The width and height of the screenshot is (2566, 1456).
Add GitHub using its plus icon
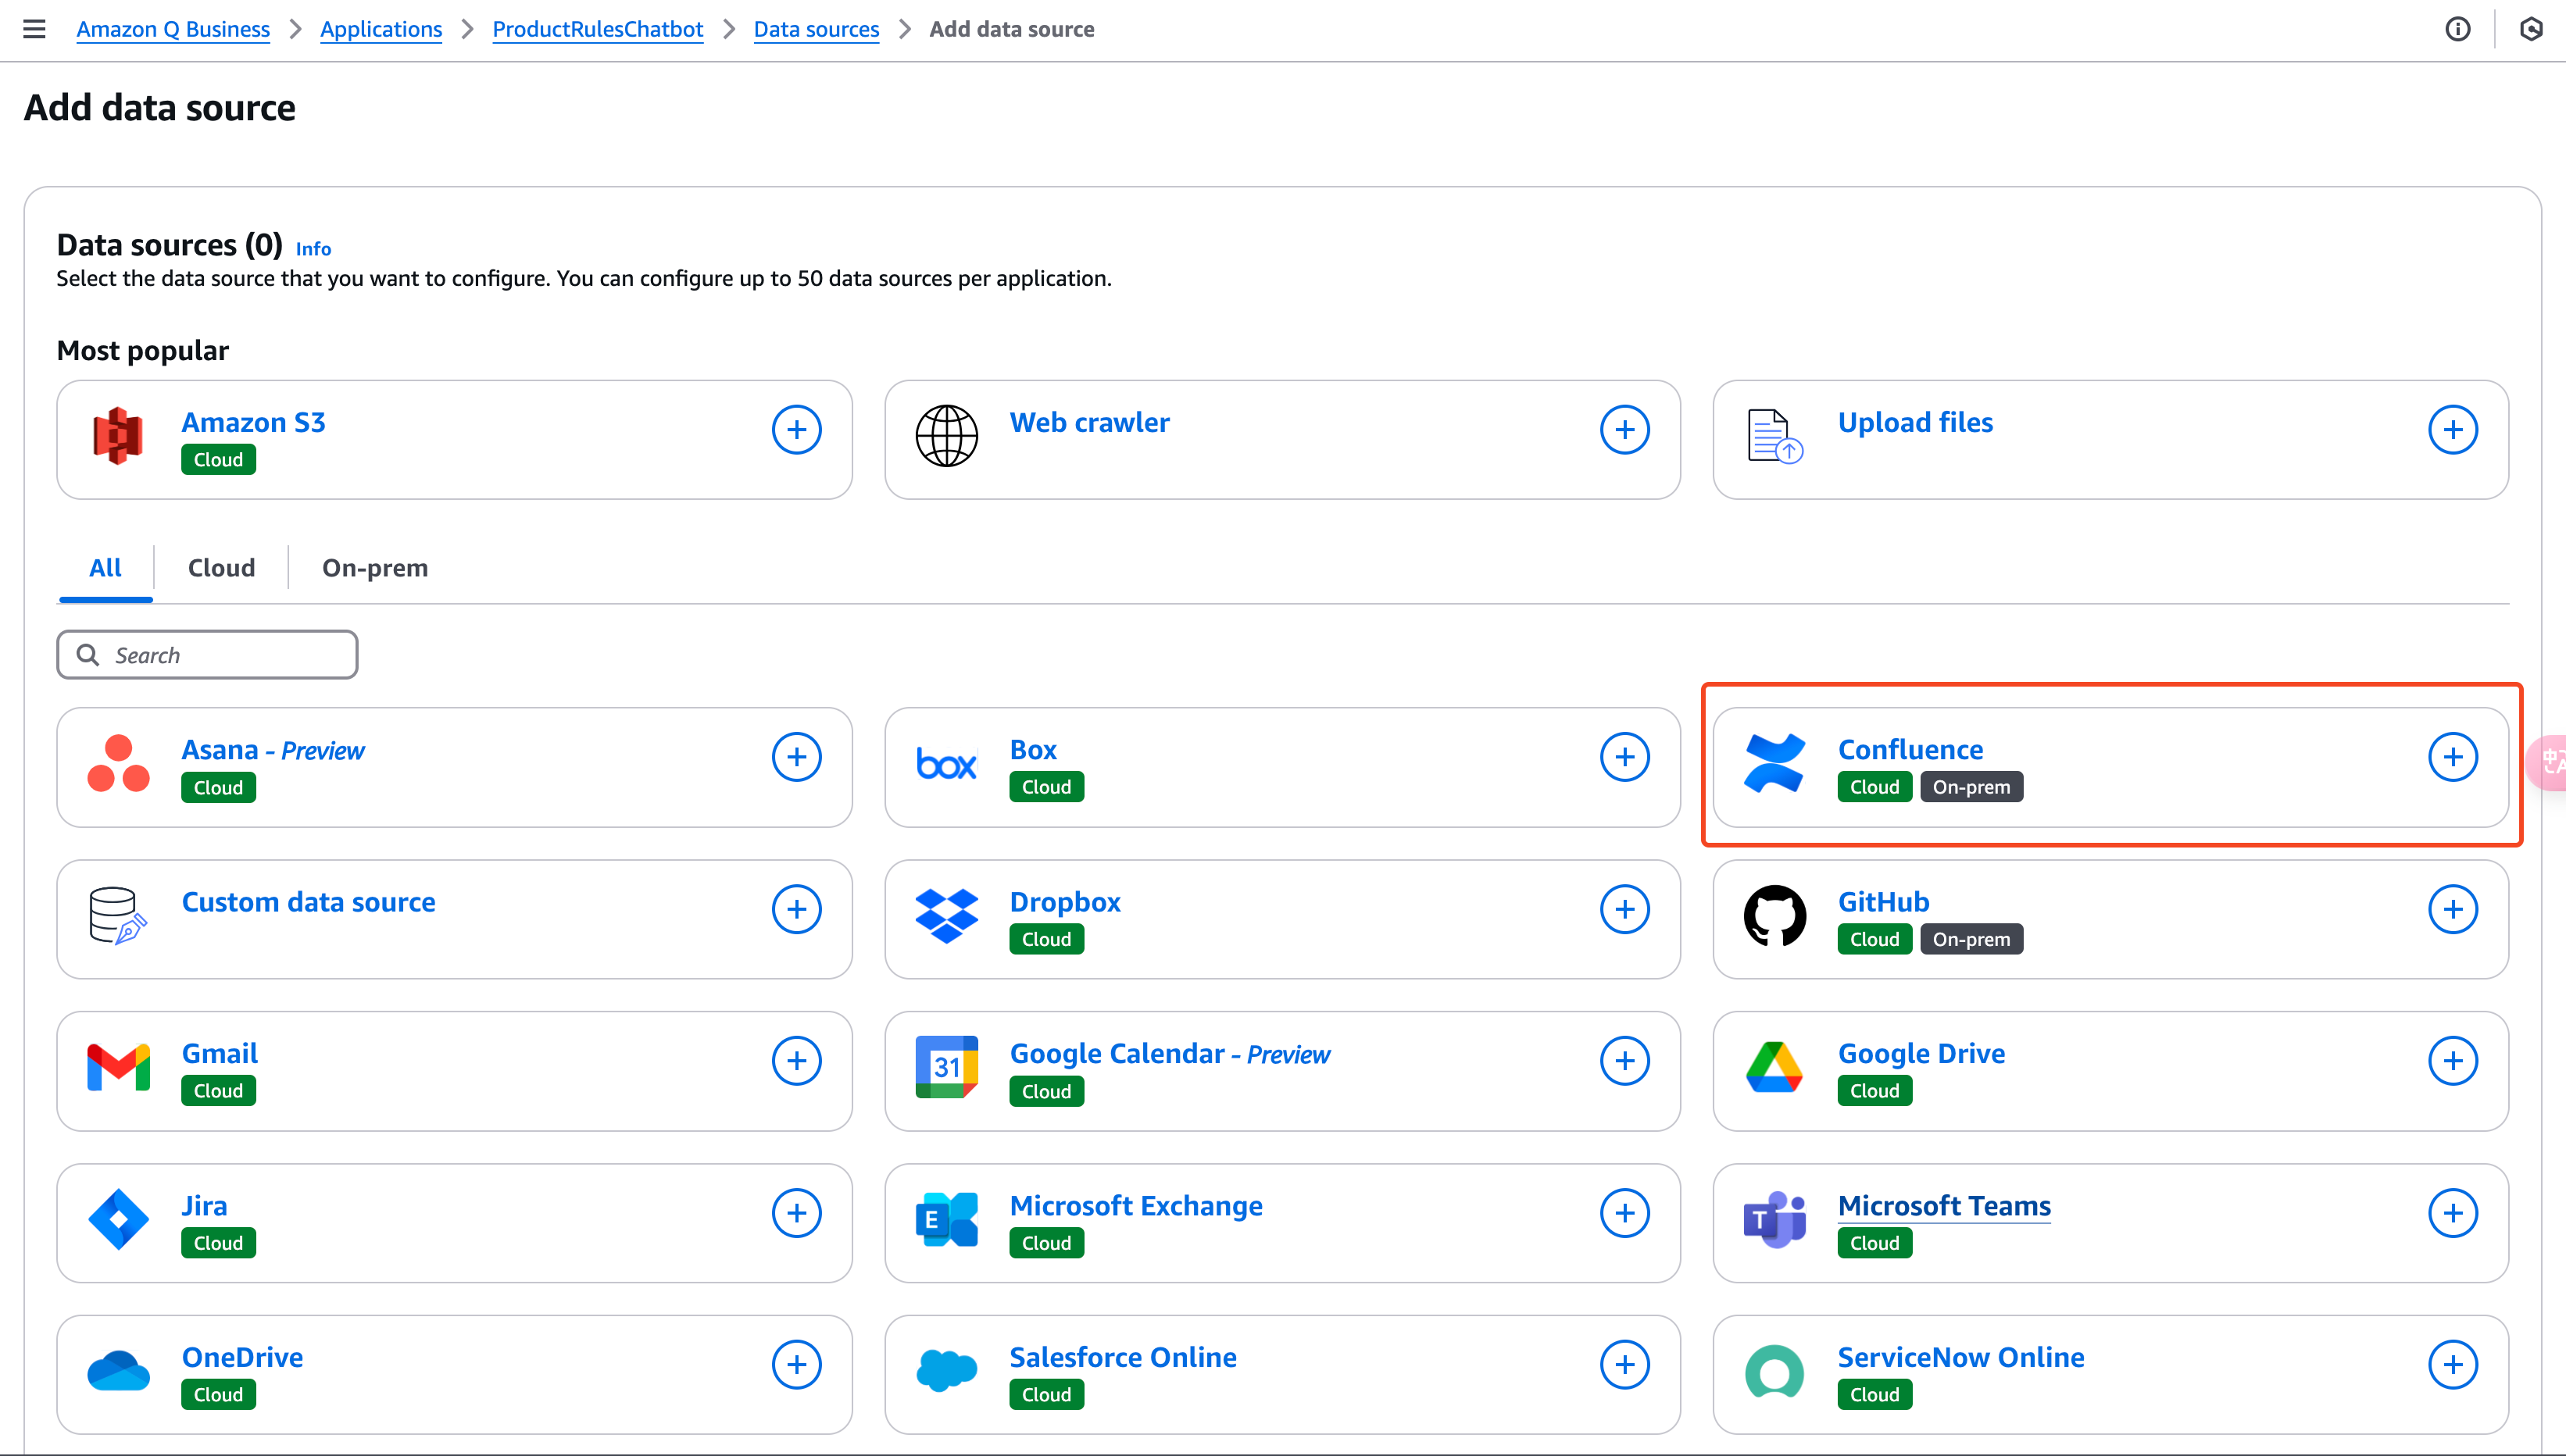coord(2452,909)
